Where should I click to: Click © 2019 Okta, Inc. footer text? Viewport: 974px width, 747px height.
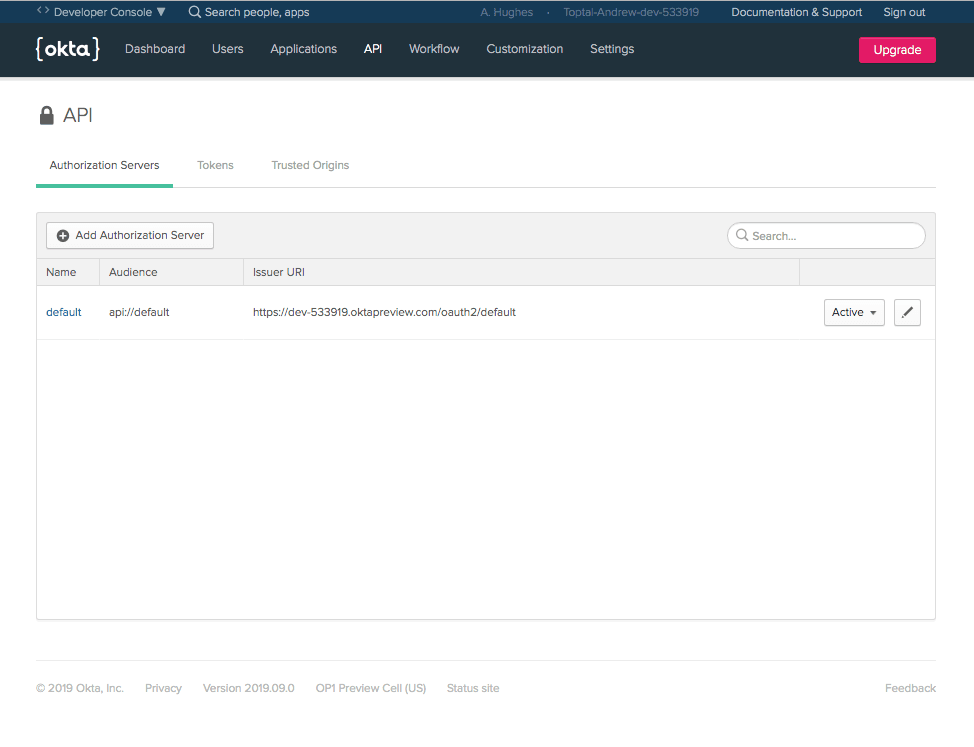point(80,688)
